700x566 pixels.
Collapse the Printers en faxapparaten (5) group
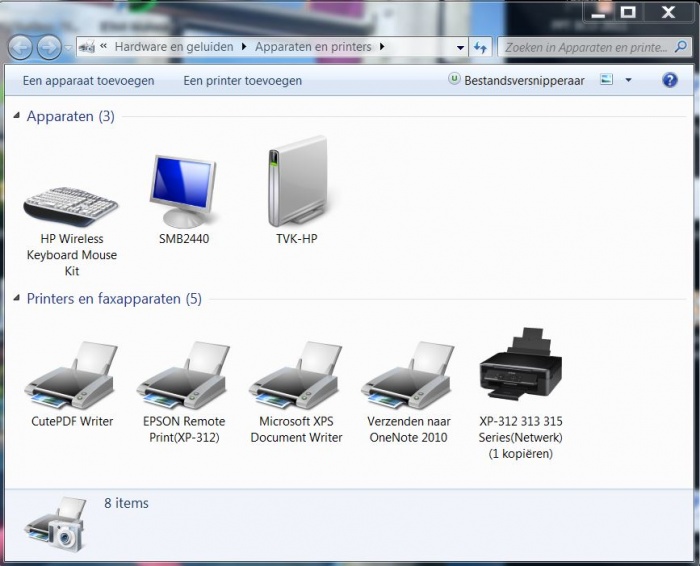coord(17,298)
